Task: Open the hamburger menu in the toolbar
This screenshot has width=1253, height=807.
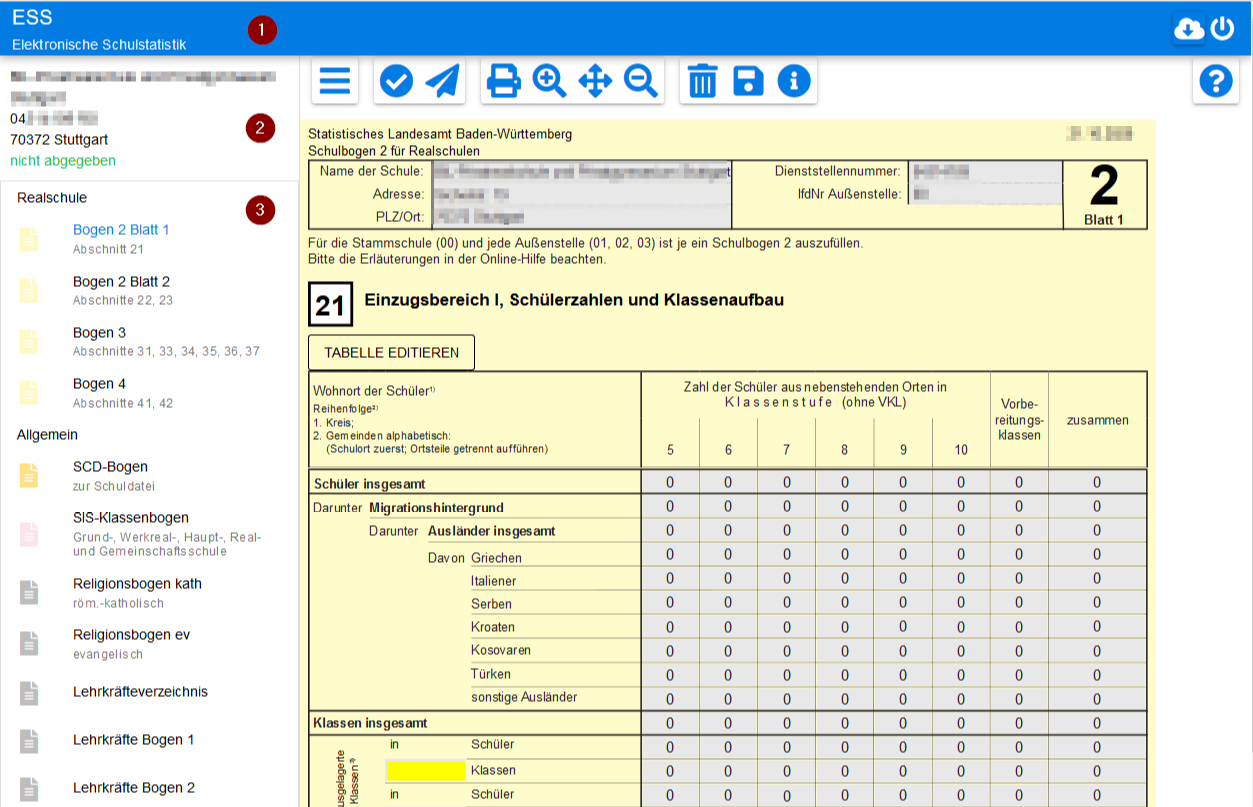Action: pos(335,81)
